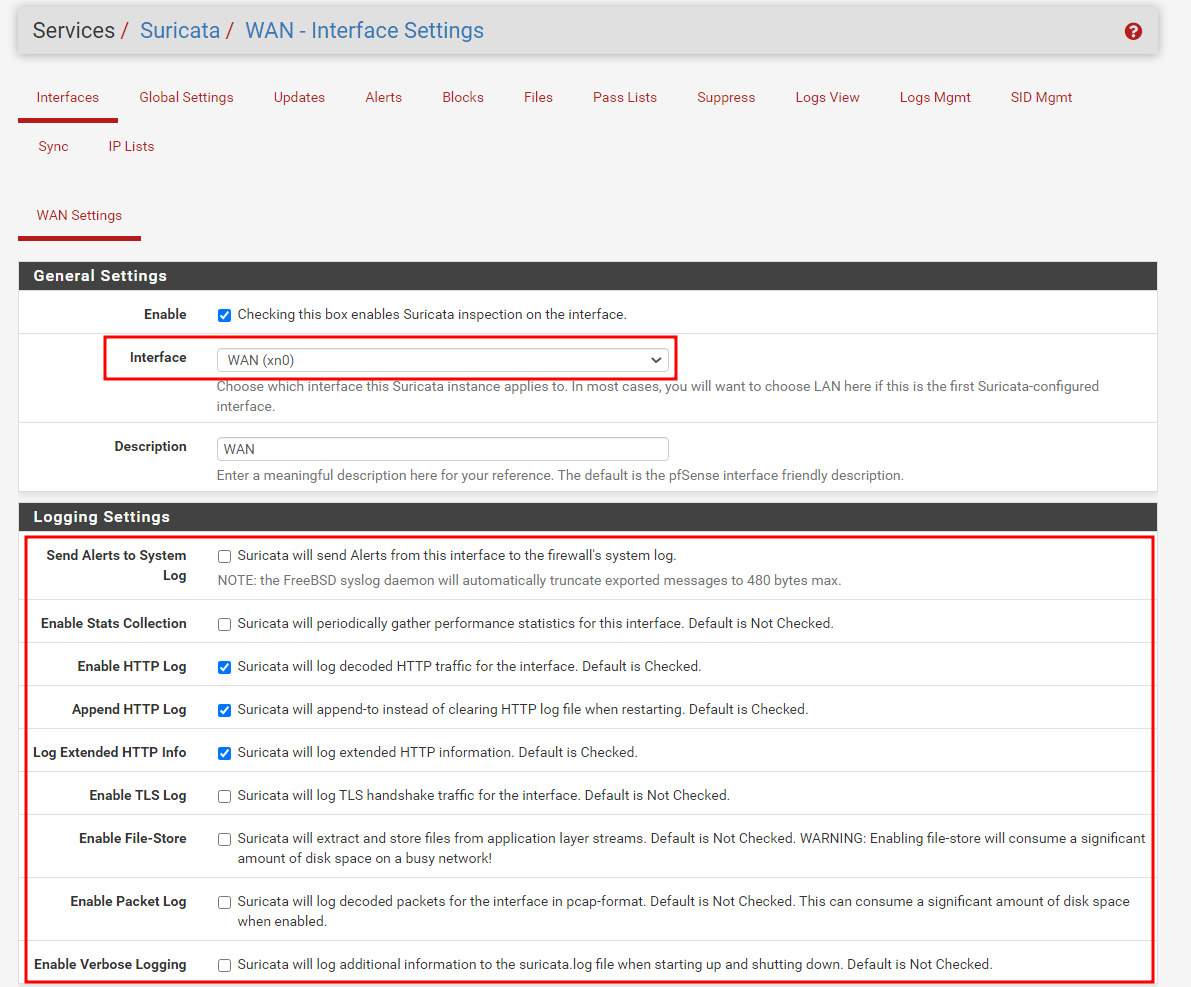Viewport: 1191px width, 987px height.
Task: Open the Pass Lists tab
Action: [624, 97]
